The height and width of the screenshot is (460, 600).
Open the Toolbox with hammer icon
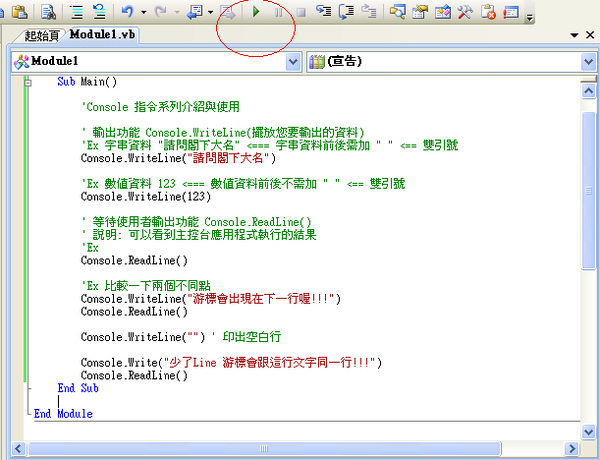(465, 12)
